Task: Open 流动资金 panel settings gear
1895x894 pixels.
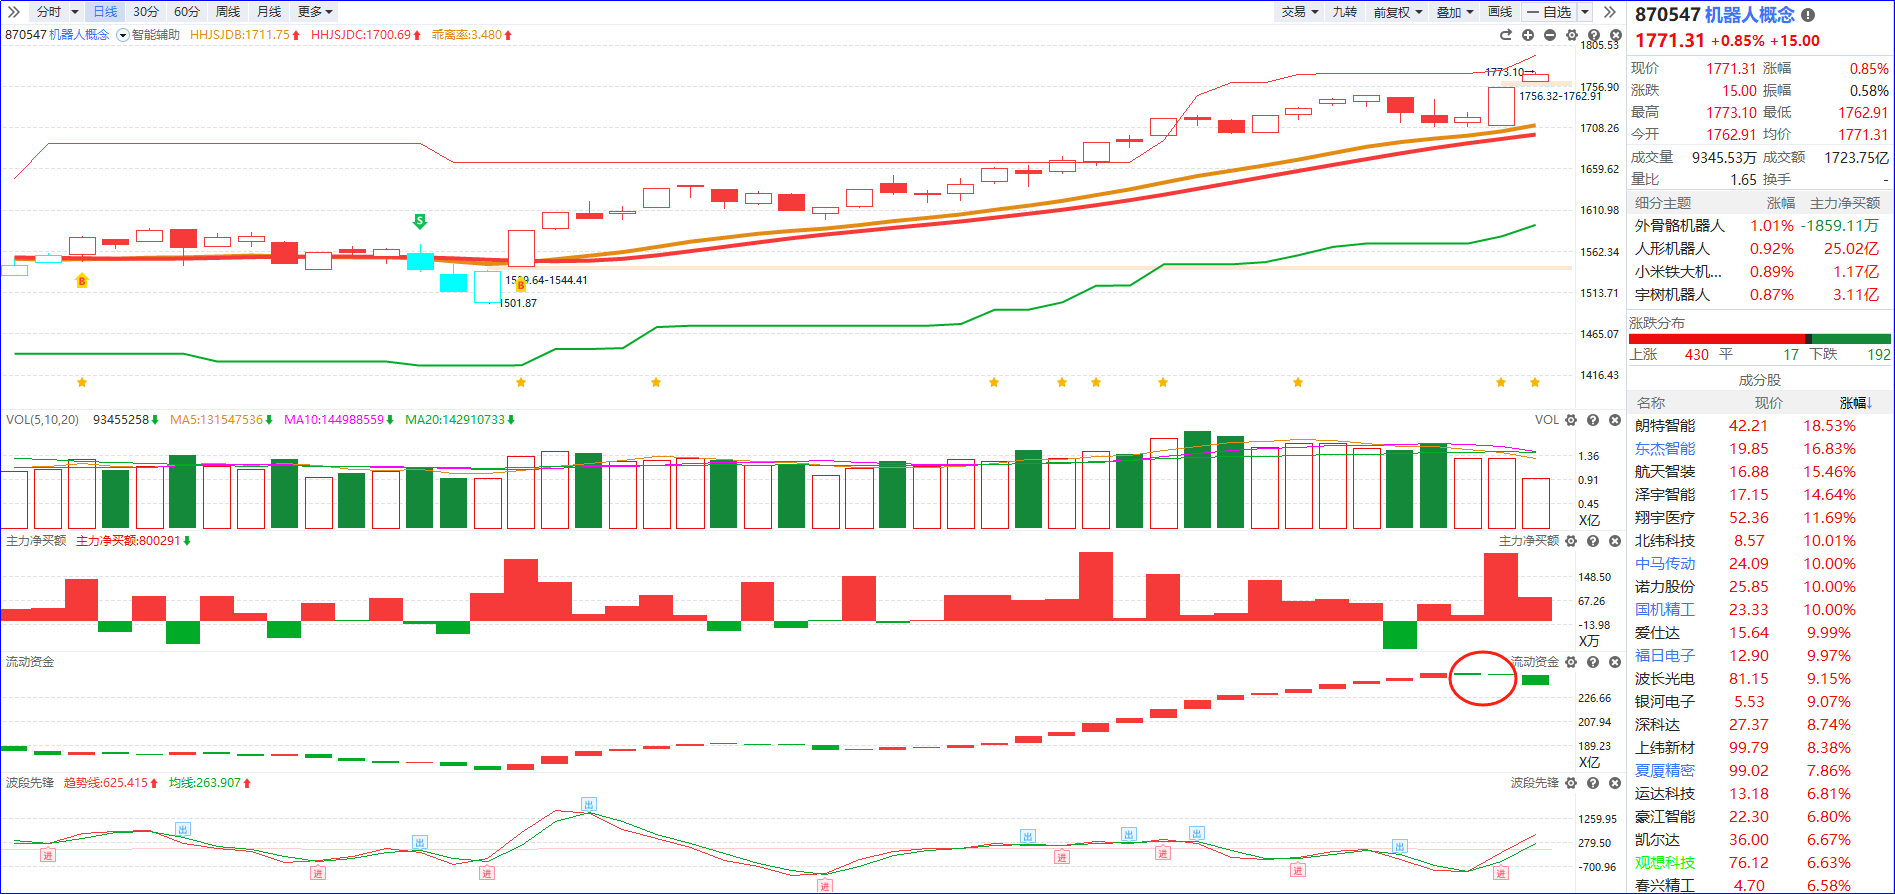Action: click(x=1571, y=662)
